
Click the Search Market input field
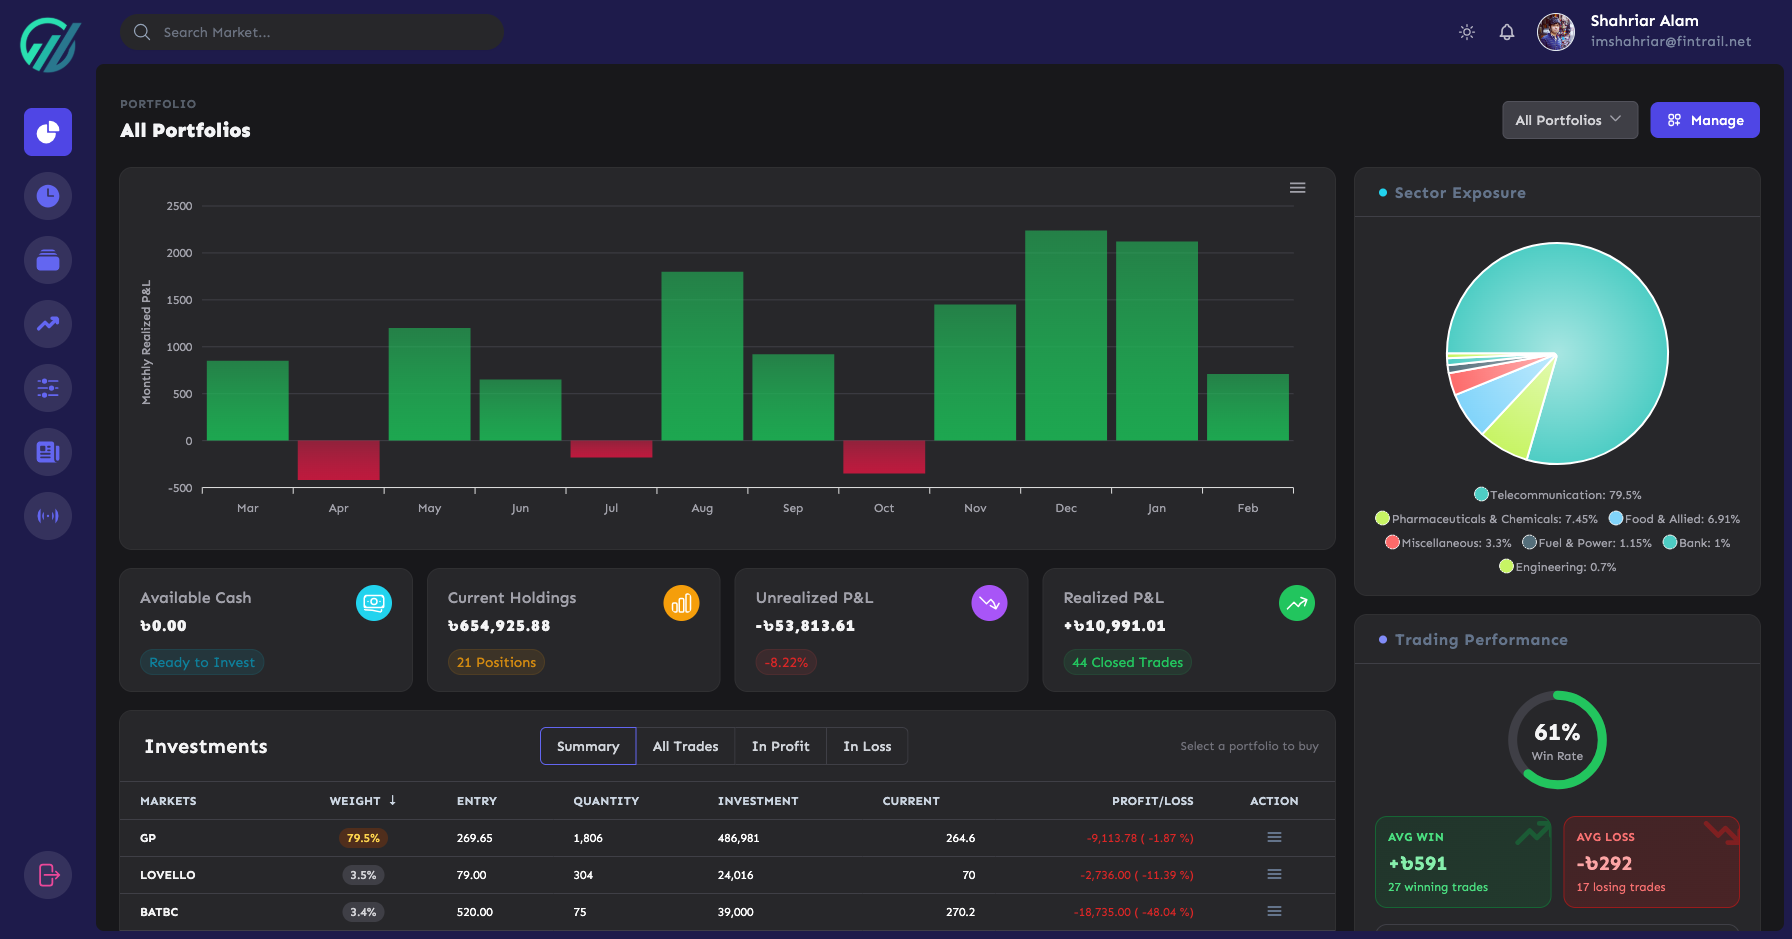pyautogui.click(x=311, y=32)
